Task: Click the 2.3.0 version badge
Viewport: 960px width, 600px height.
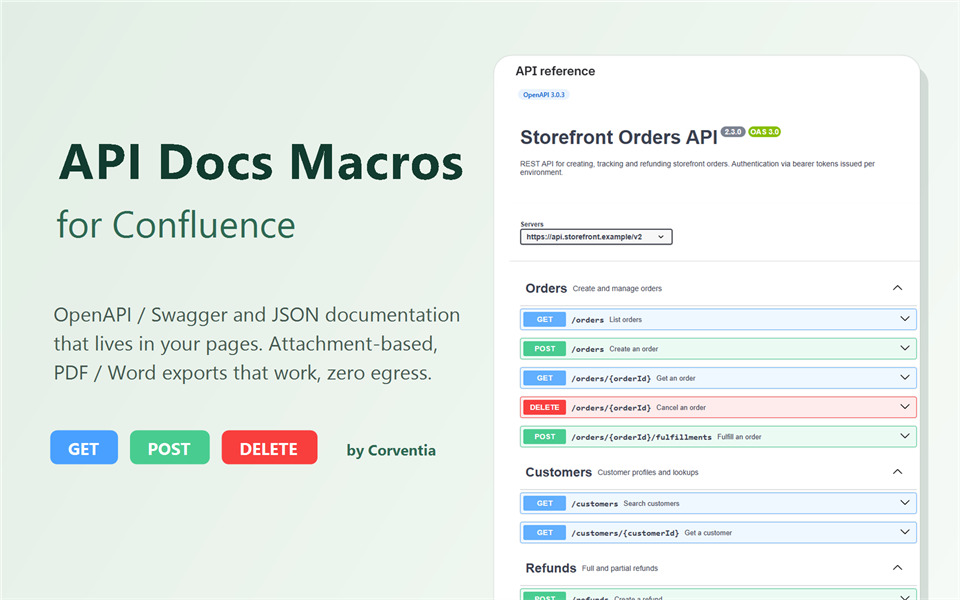Action: pyautogui.click(x=733, y=132)
